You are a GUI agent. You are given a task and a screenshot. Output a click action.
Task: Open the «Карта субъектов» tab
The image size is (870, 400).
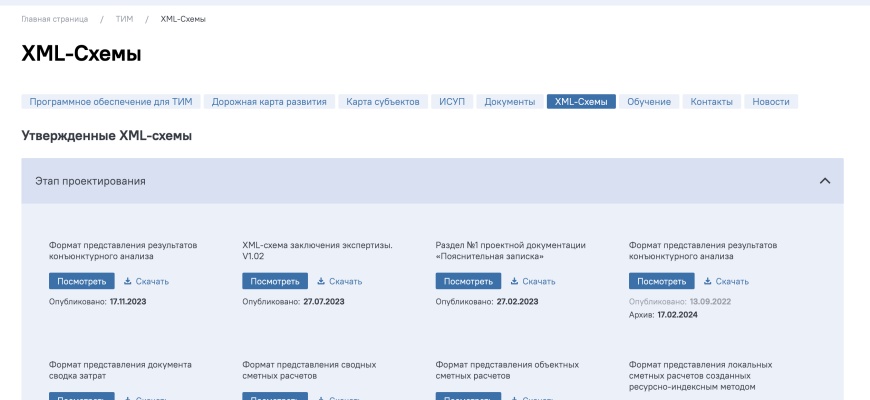coord(383,102)
